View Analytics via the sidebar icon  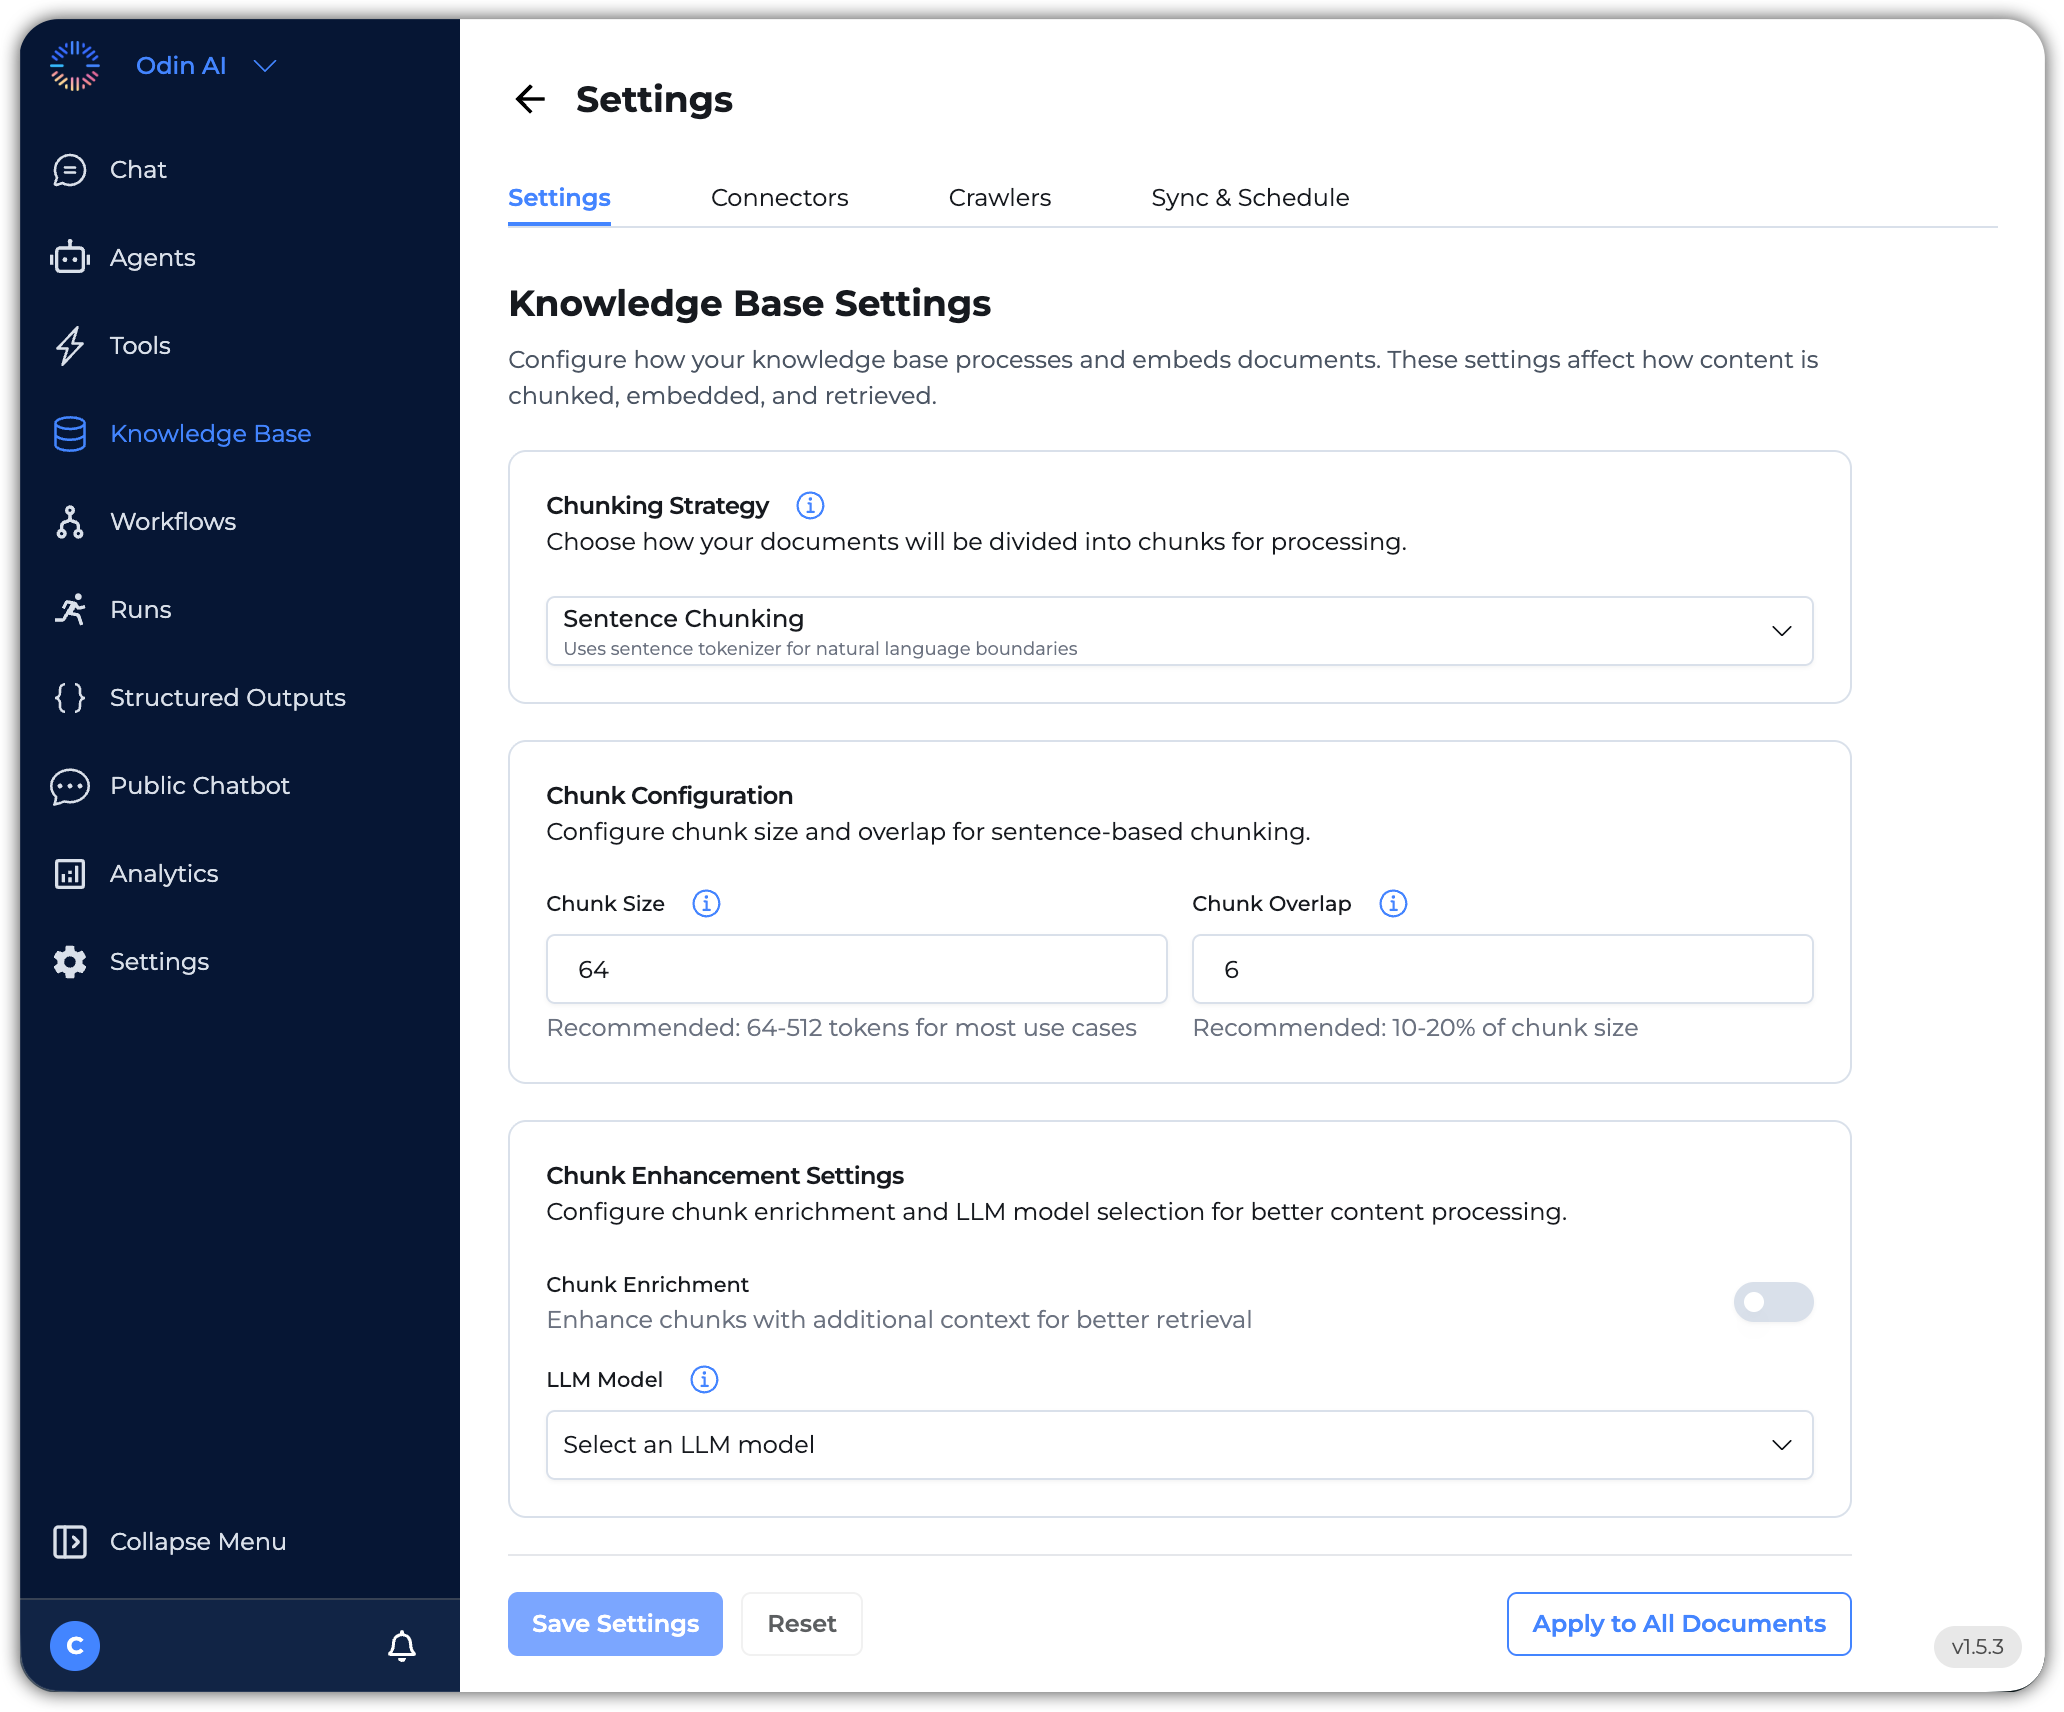pyautogui.click(x=69, y=873)
